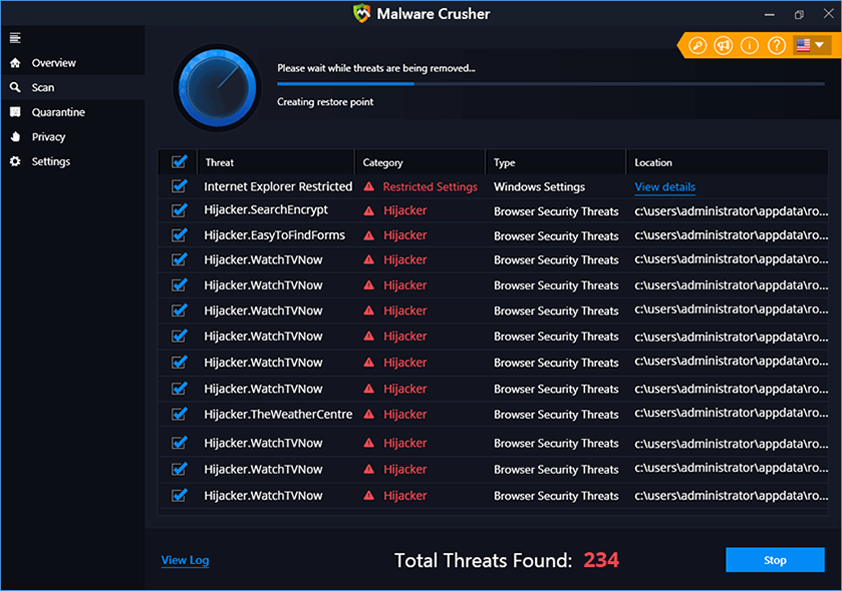The image size is (842, 591).
Task: Open the registration key icon
Action: tap(698, 46)
